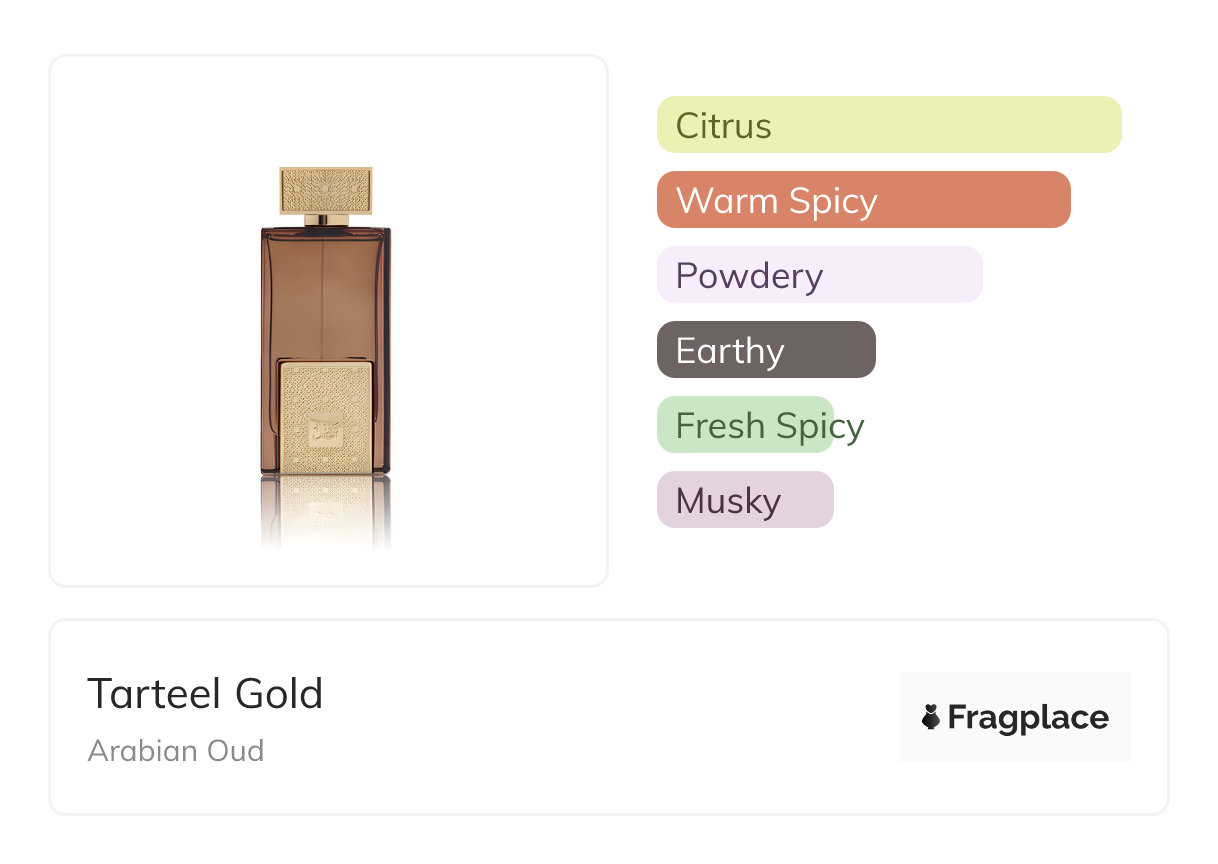
Task: Choose the lavender Powdery accord bar
Action: [819, 275]
